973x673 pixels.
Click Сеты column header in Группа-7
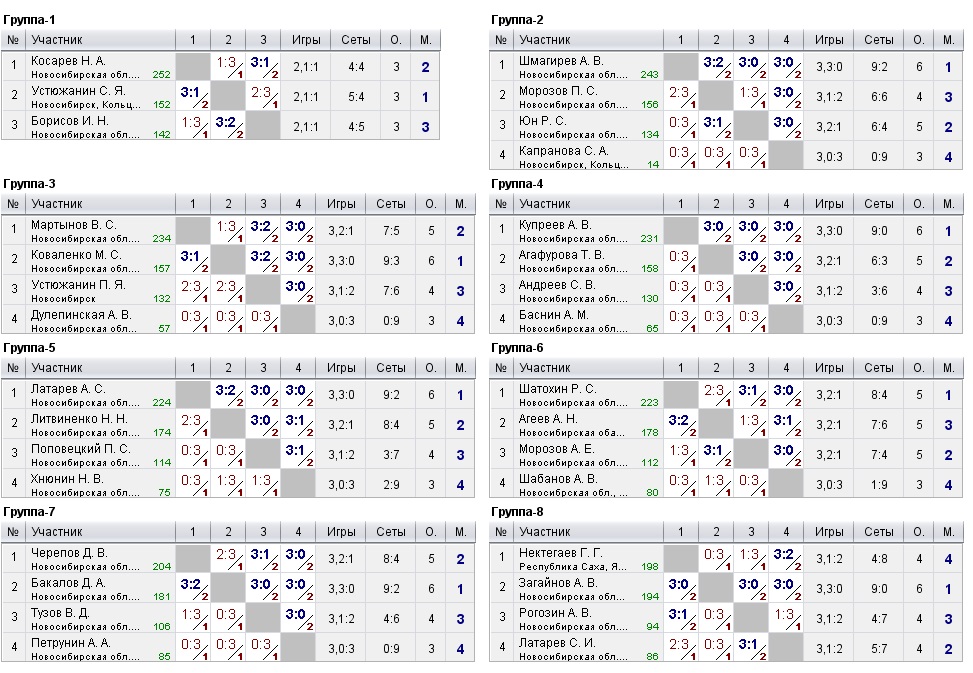(x=390, y=532)
